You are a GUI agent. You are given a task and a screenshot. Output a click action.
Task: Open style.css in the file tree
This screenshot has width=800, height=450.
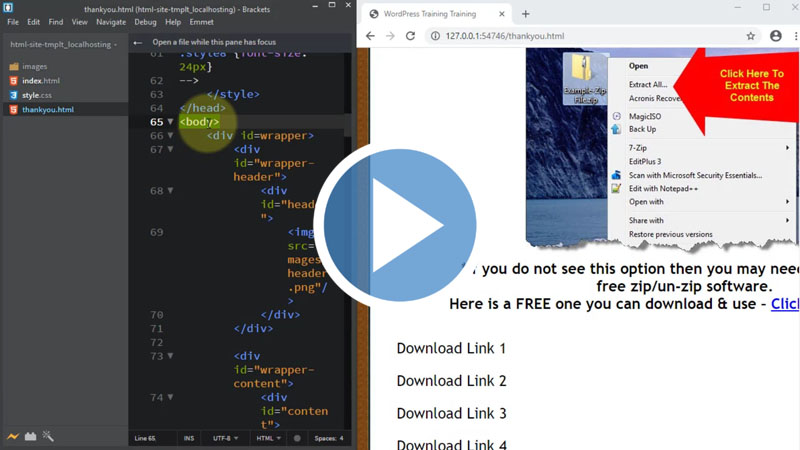pos(40,95)
